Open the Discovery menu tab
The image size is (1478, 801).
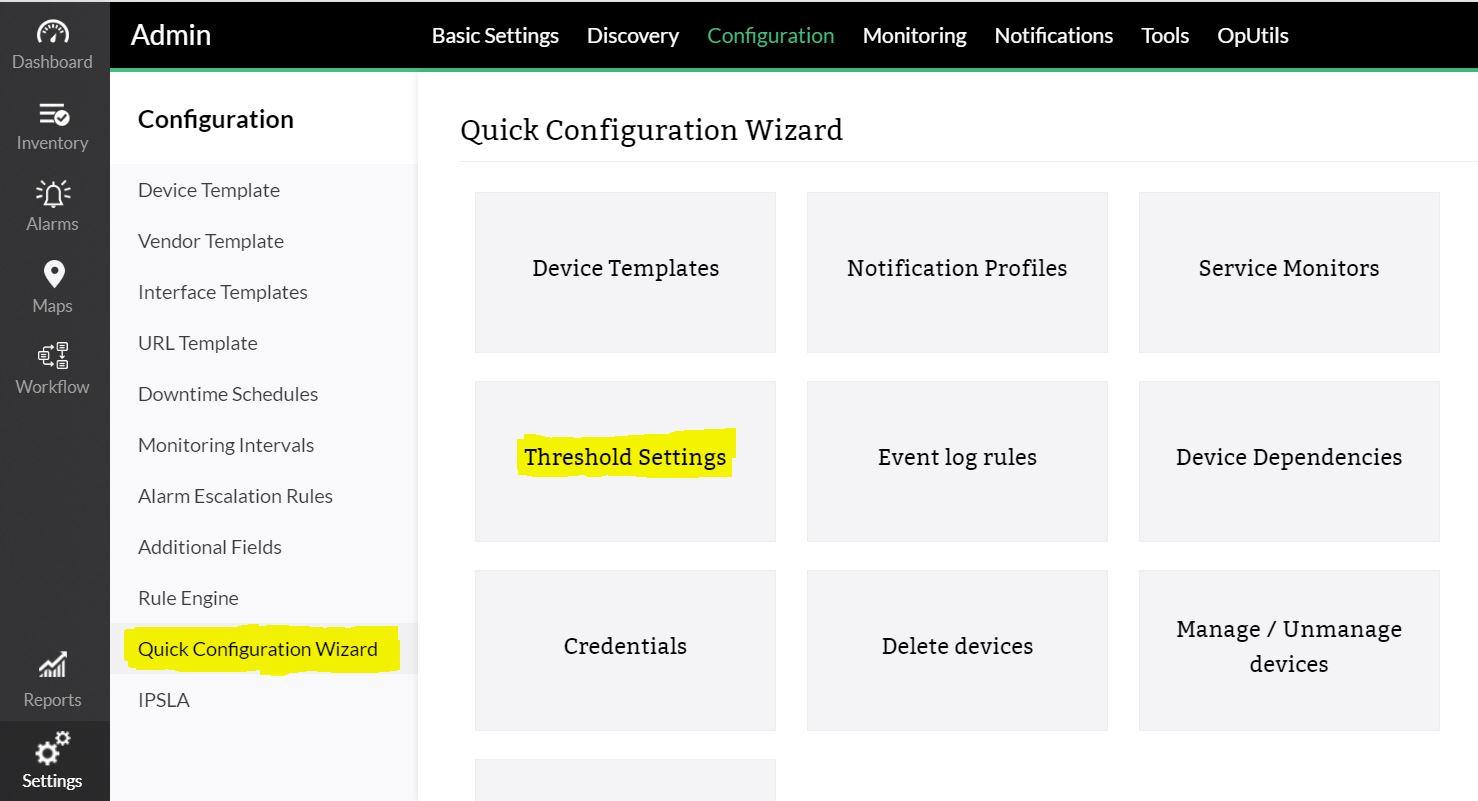pyautogui.click(x=632, y=36)
